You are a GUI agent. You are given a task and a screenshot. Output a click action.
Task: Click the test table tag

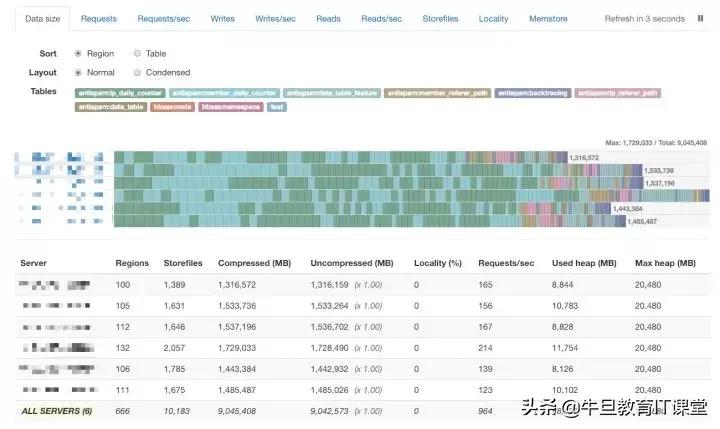tap(277, 107)
